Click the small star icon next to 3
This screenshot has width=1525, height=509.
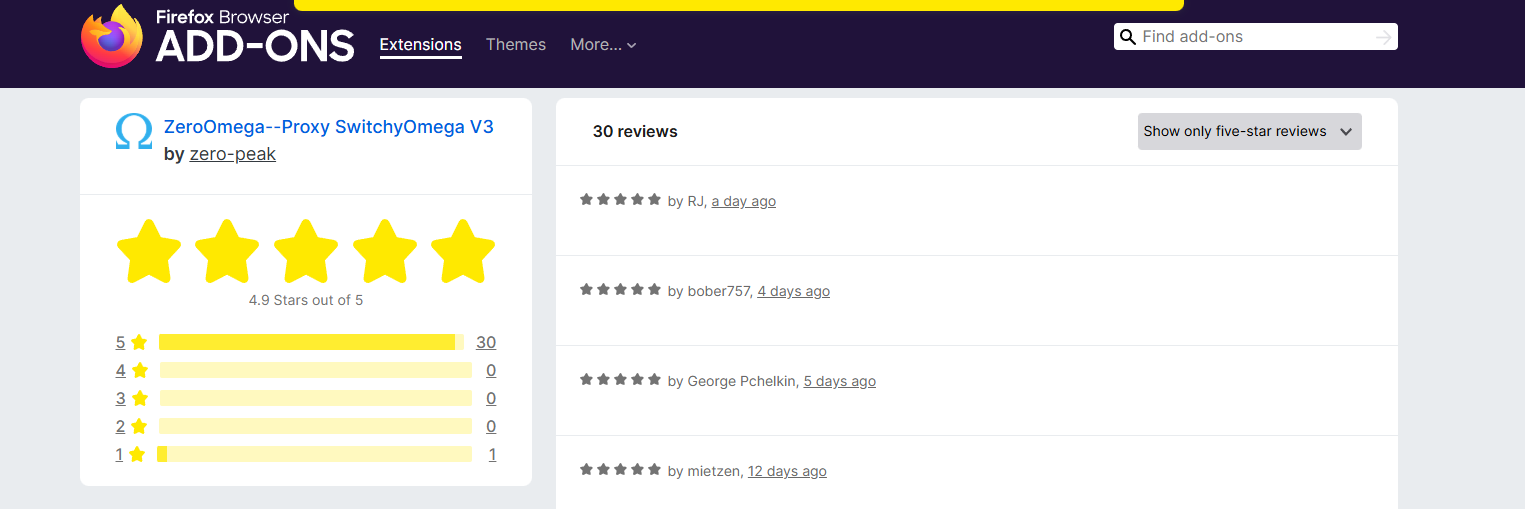click(x=139, y=398)
